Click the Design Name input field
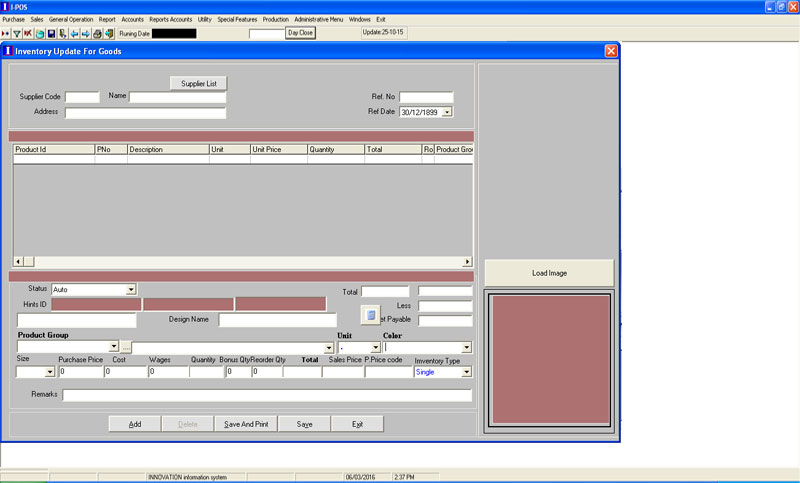The image size is (800, 483). [278, 320]
